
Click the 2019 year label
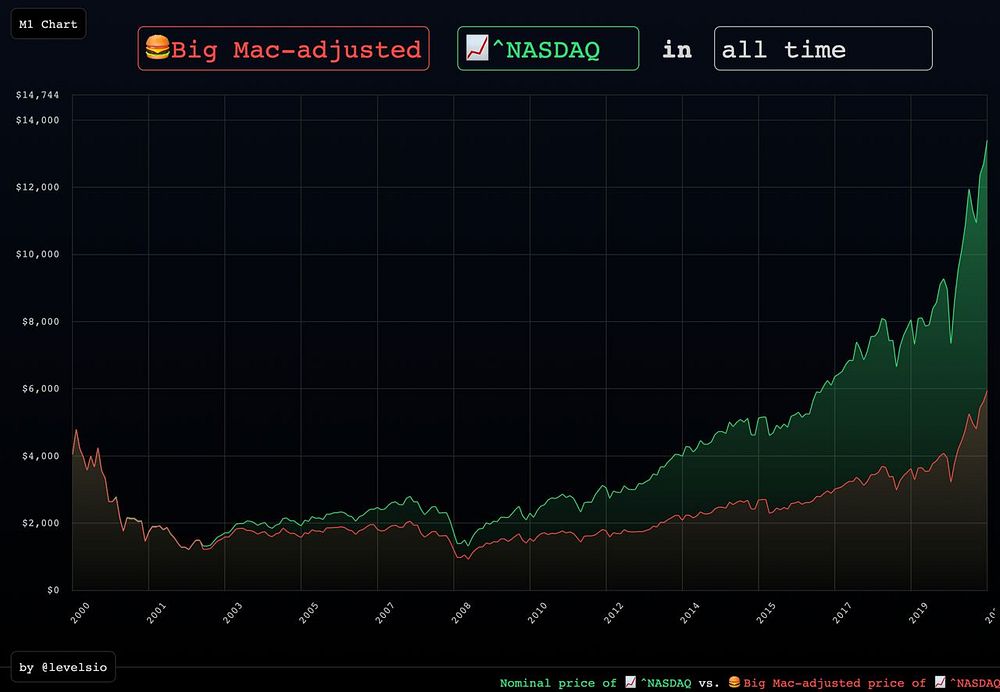point(918,613)
